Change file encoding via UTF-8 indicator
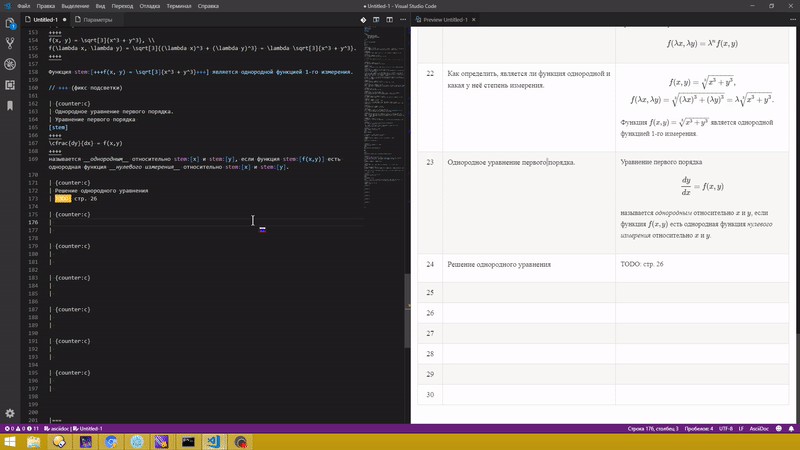This screenshot has width=800, height=450. pos(726,429)
